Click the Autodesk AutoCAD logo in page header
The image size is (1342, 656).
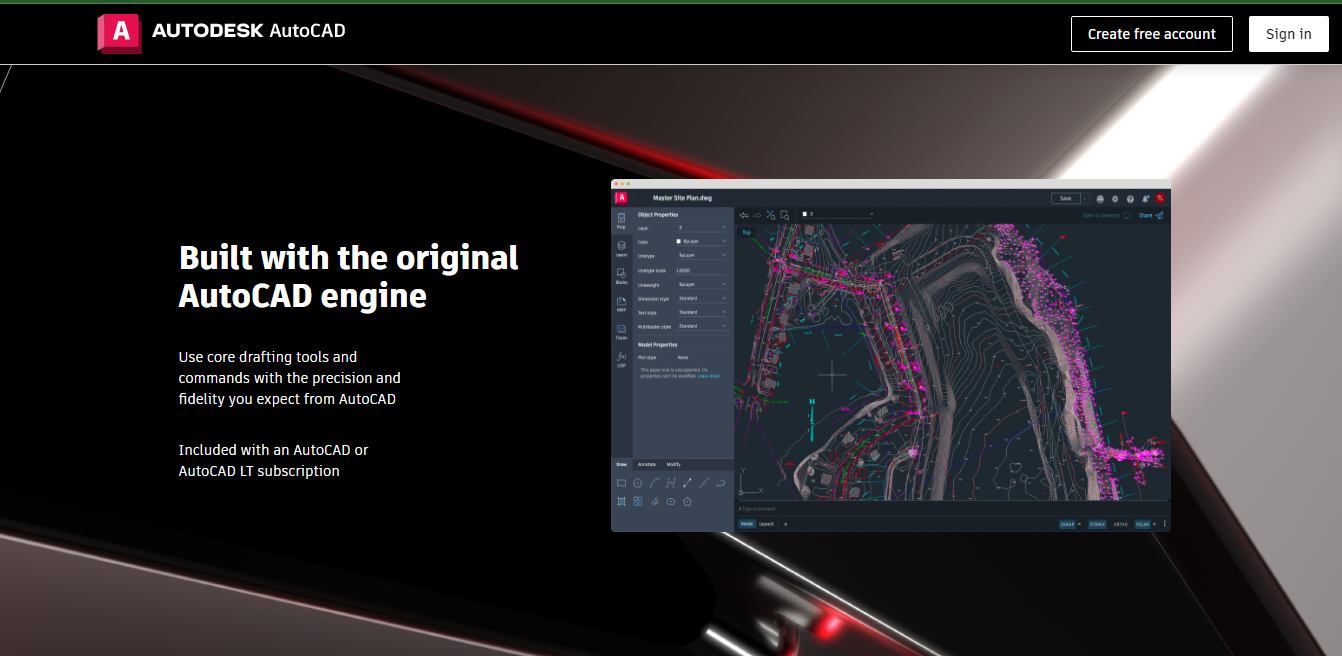coord(221,32)
